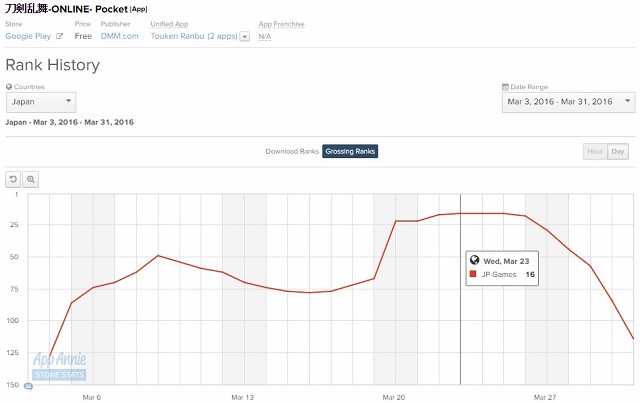Click the red JP-Games legend swatch in tooltip
The width and height of the screenshot is (640, 403).
point(473,274)
